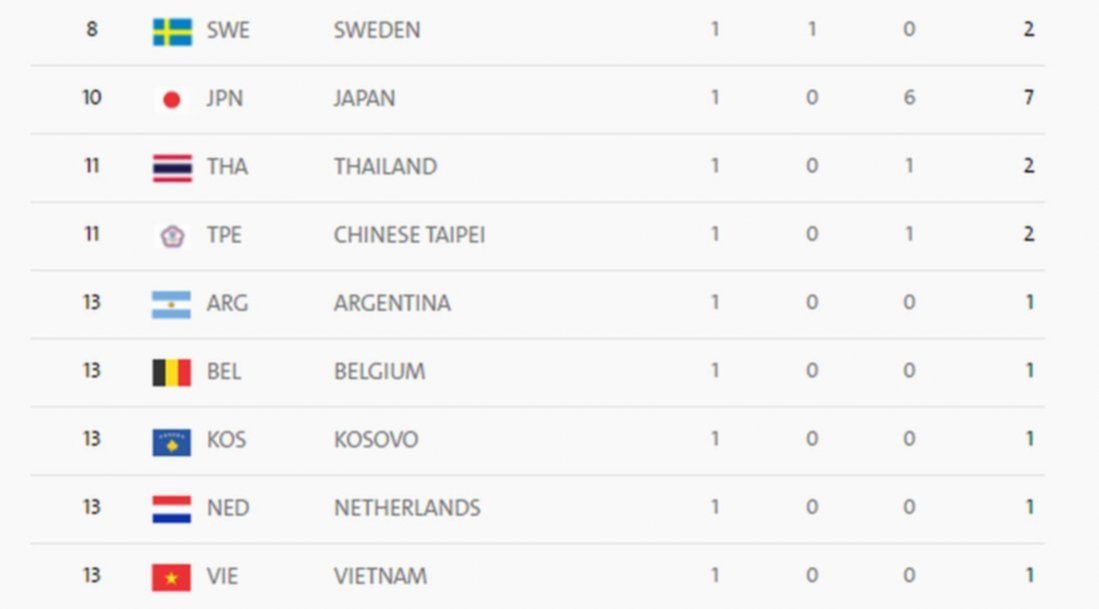Select the Vietnam flag icon

(172, 577)
